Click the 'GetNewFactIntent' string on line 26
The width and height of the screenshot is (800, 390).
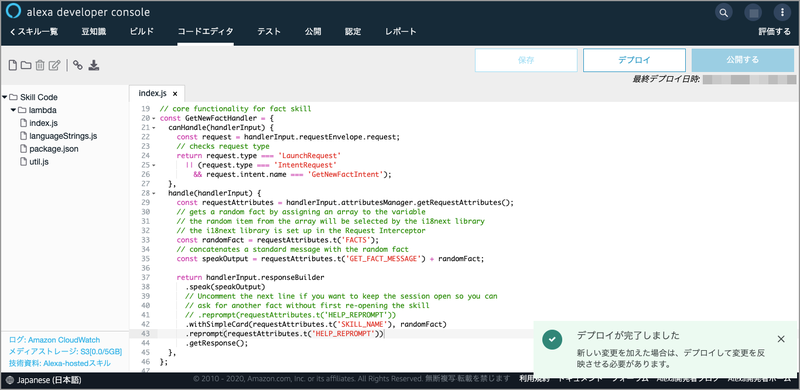(345, 175)
